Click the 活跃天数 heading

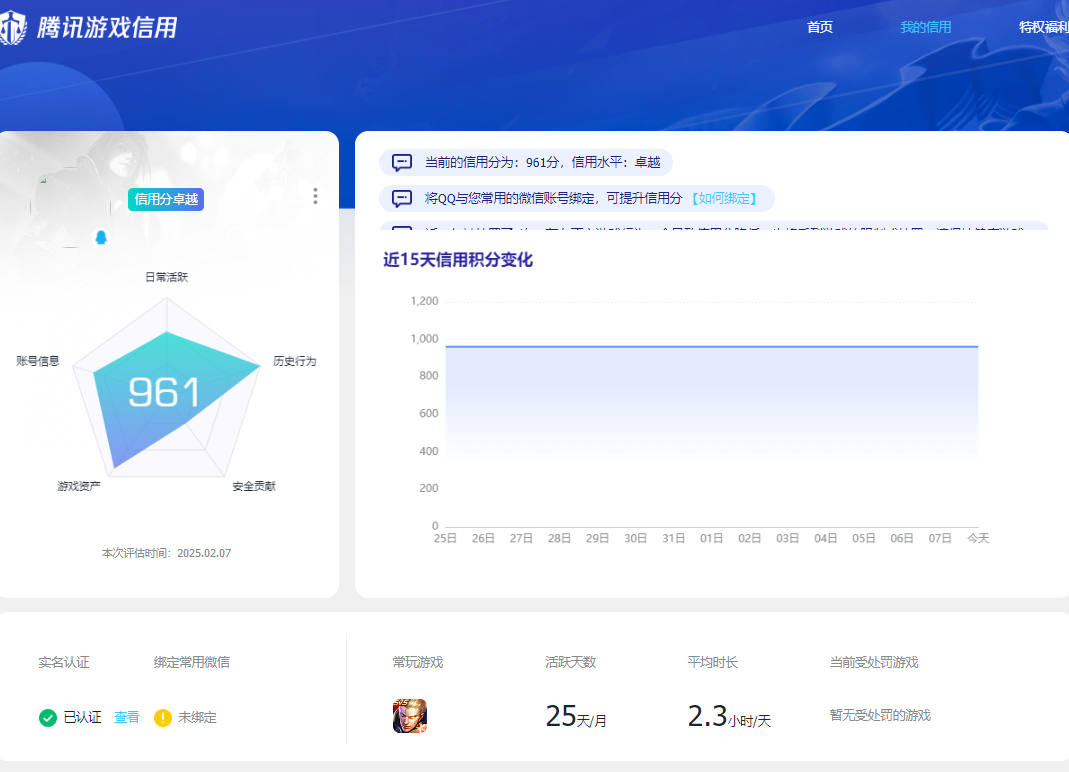[571, 662]
